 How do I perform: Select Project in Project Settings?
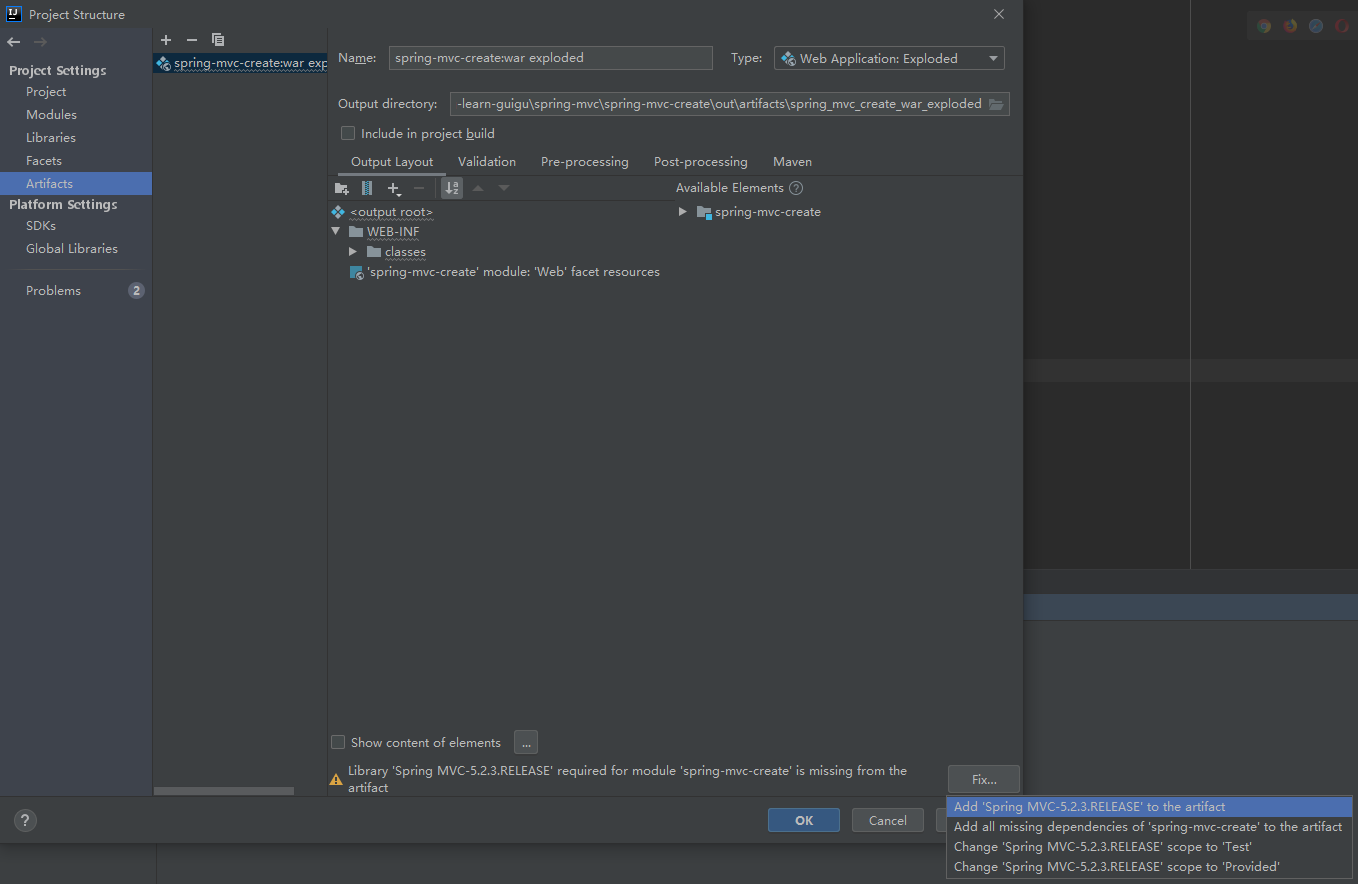46,92
